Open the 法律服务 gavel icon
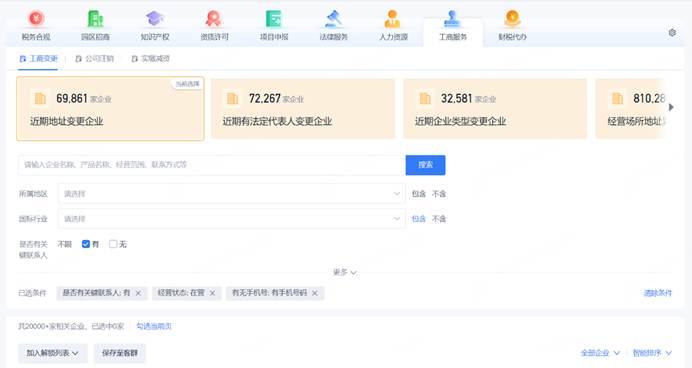 point(333,19)
